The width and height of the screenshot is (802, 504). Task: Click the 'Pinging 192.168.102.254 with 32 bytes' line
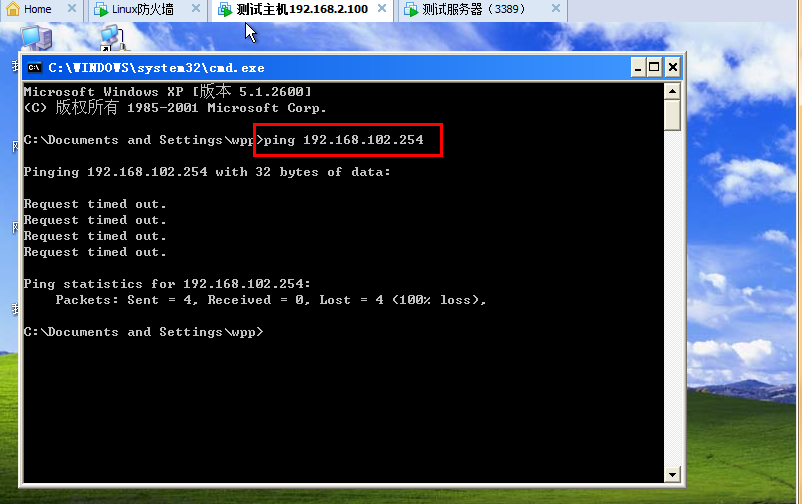click(x=207, y=172)
